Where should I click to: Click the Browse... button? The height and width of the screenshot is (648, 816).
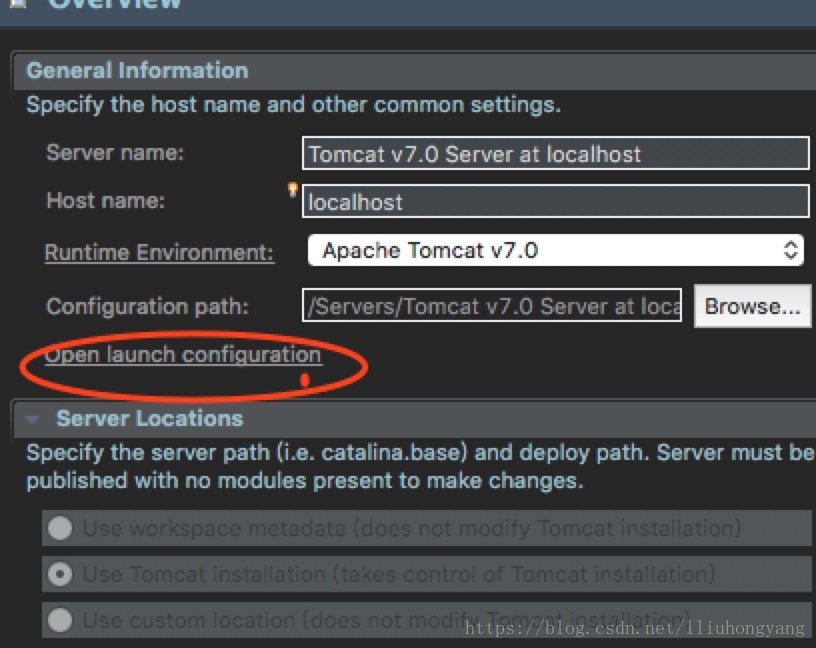point(753,306)
